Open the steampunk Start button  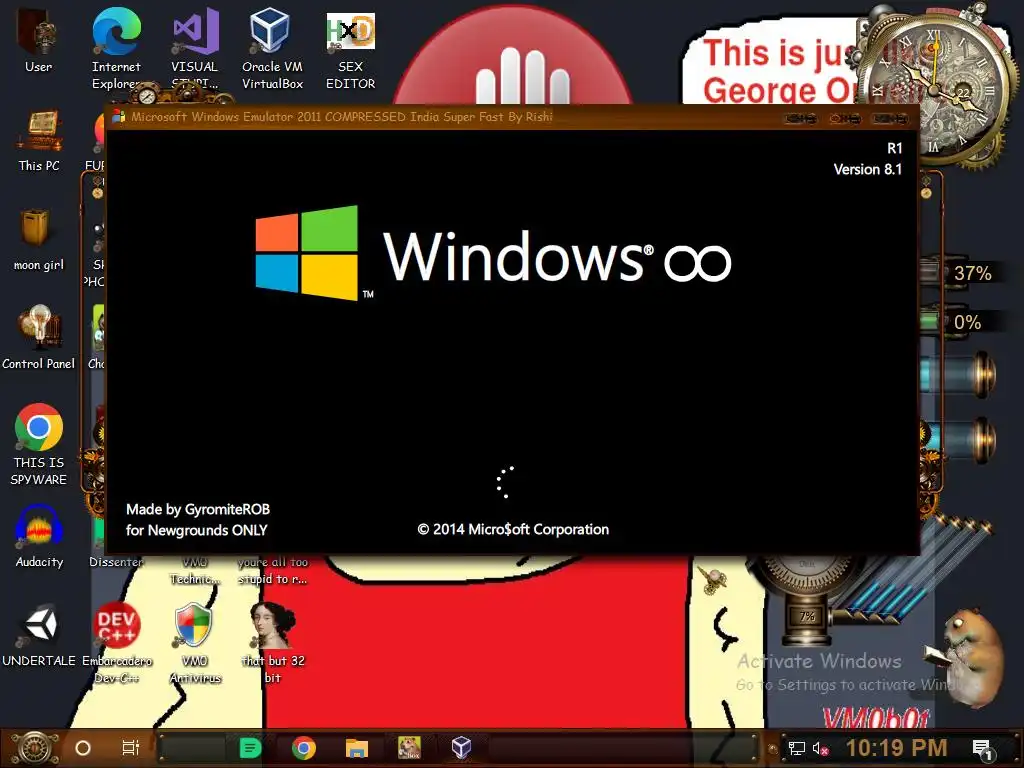click(35, 748)
